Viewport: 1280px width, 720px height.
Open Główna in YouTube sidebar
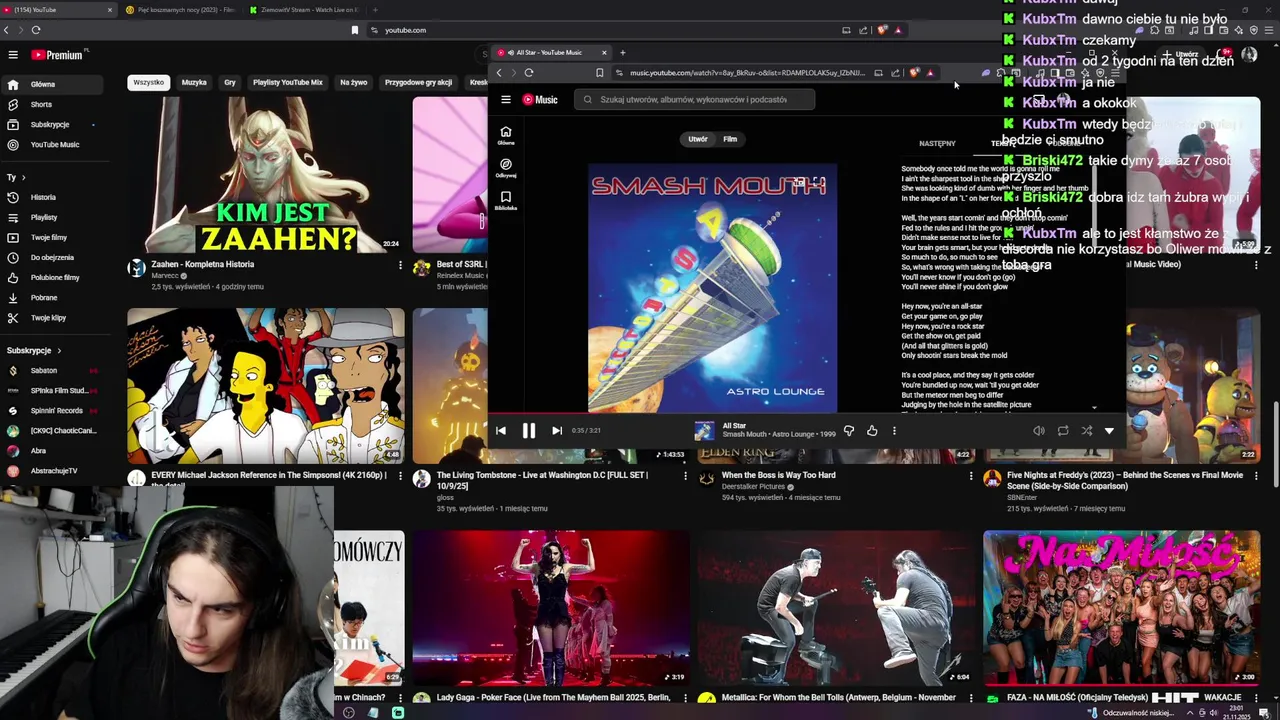click(52, 84)
